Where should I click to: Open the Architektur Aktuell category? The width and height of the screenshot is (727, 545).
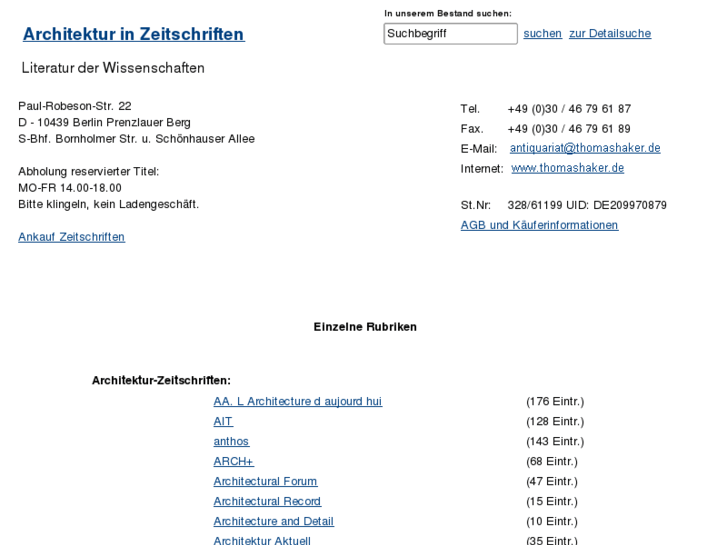point(262,540)
